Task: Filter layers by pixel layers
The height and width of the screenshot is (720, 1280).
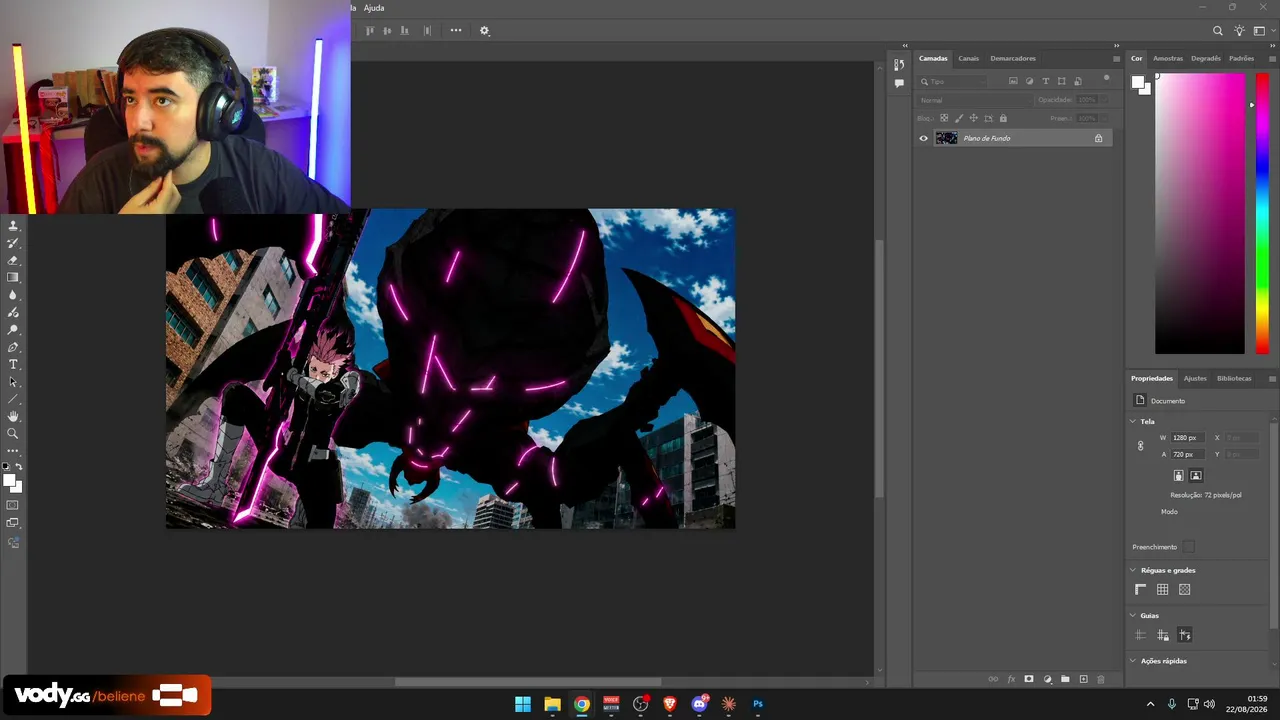Action: pyautogui.click(x=1013, y=81)
